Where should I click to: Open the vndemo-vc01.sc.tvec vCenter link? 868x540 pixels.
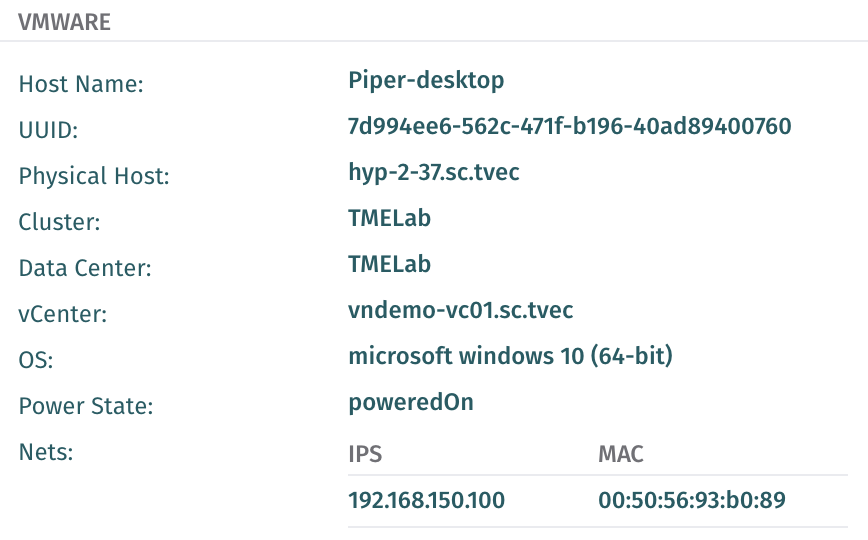click(x=460, y=310)
